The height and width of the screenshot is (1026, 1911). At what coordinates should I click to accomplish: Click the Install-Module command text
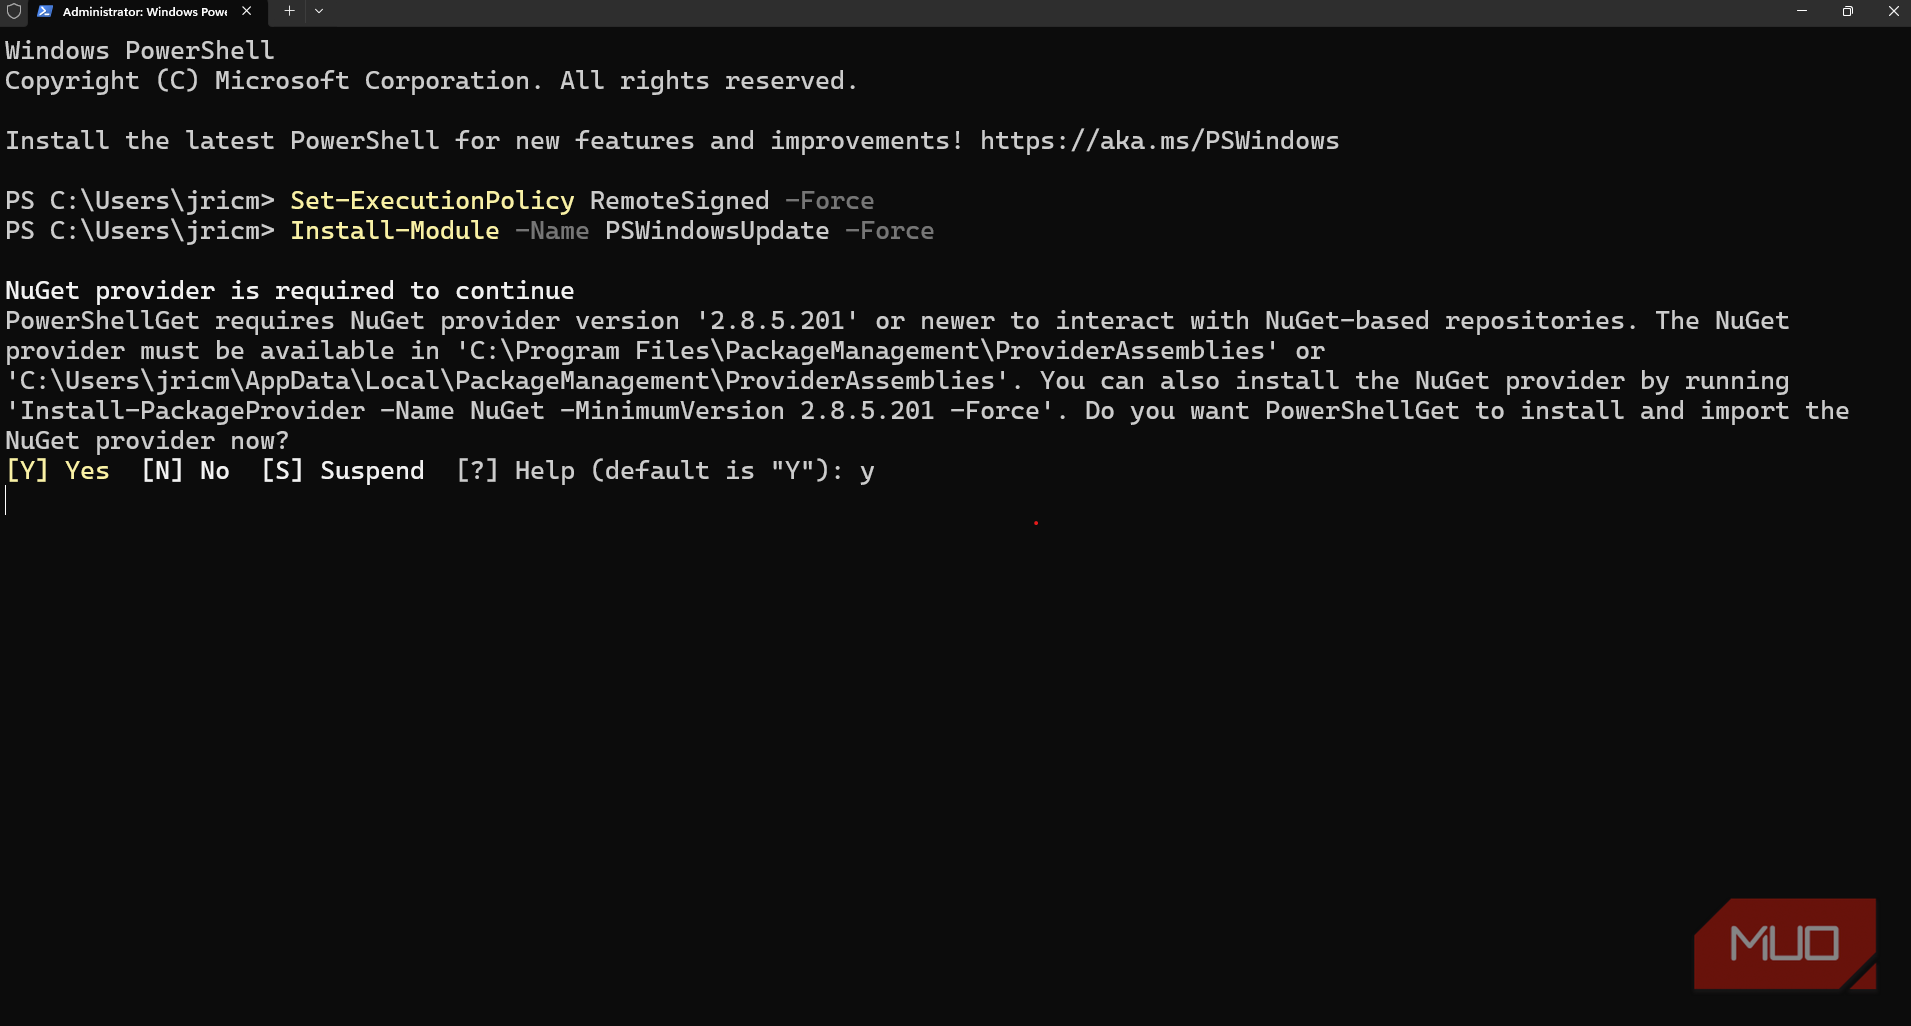394,231
